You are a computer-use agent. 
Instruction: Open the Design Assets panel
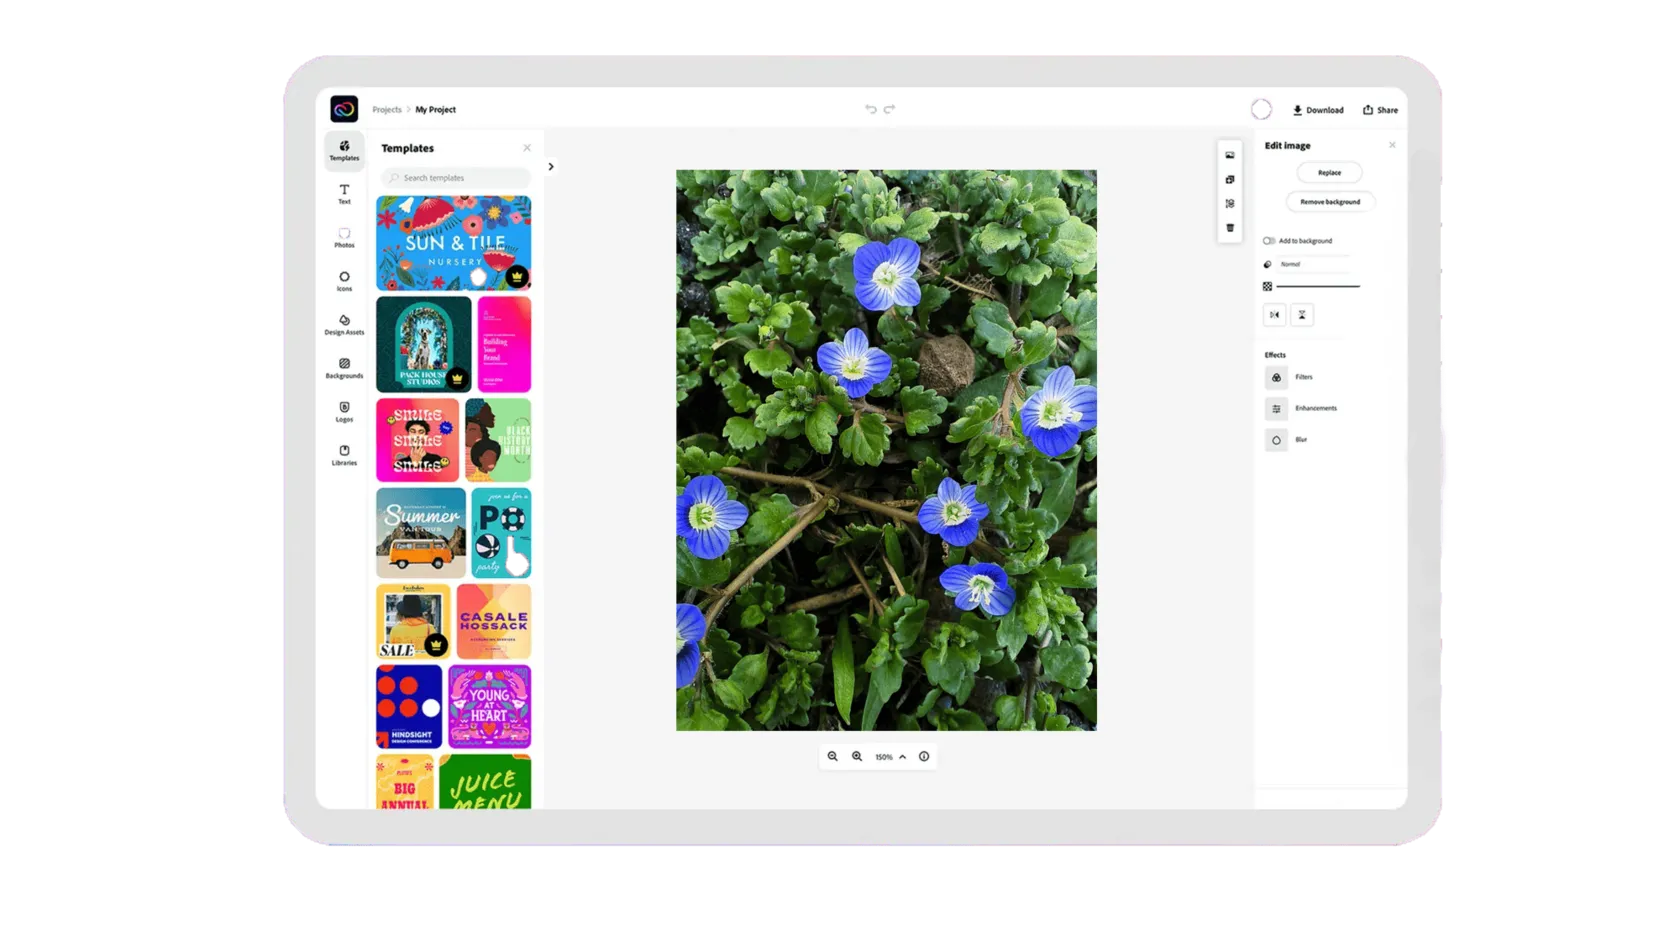click(x=344, y=324)
